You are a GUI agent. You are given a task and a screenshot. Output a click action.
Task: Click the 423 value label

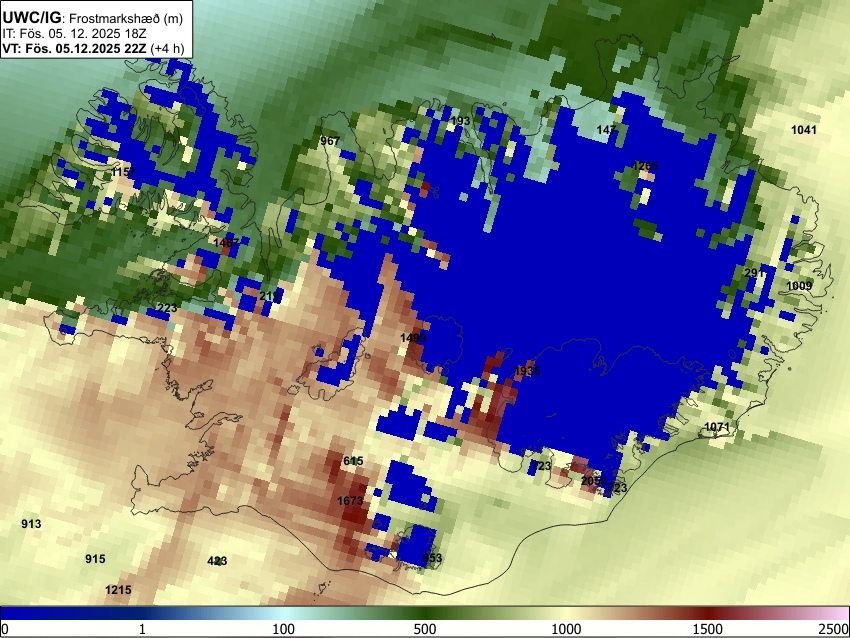click(217, 561)
